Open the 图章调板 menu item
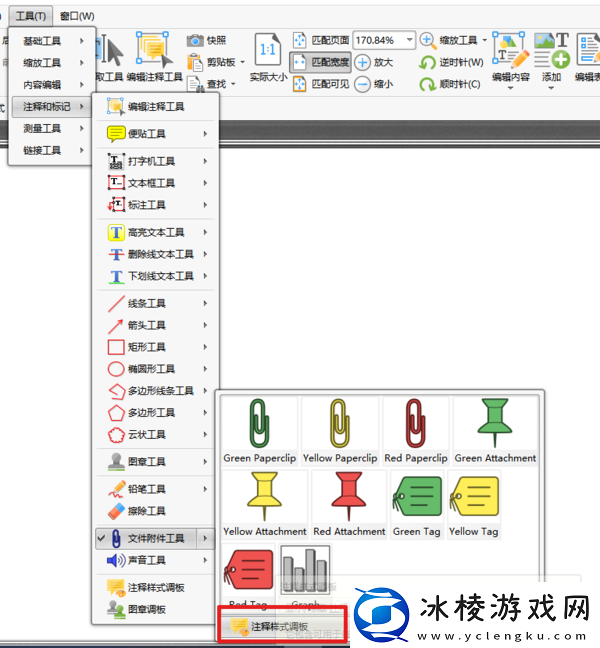Viewport: 600px width, 648px height. [x=155, y=610]
